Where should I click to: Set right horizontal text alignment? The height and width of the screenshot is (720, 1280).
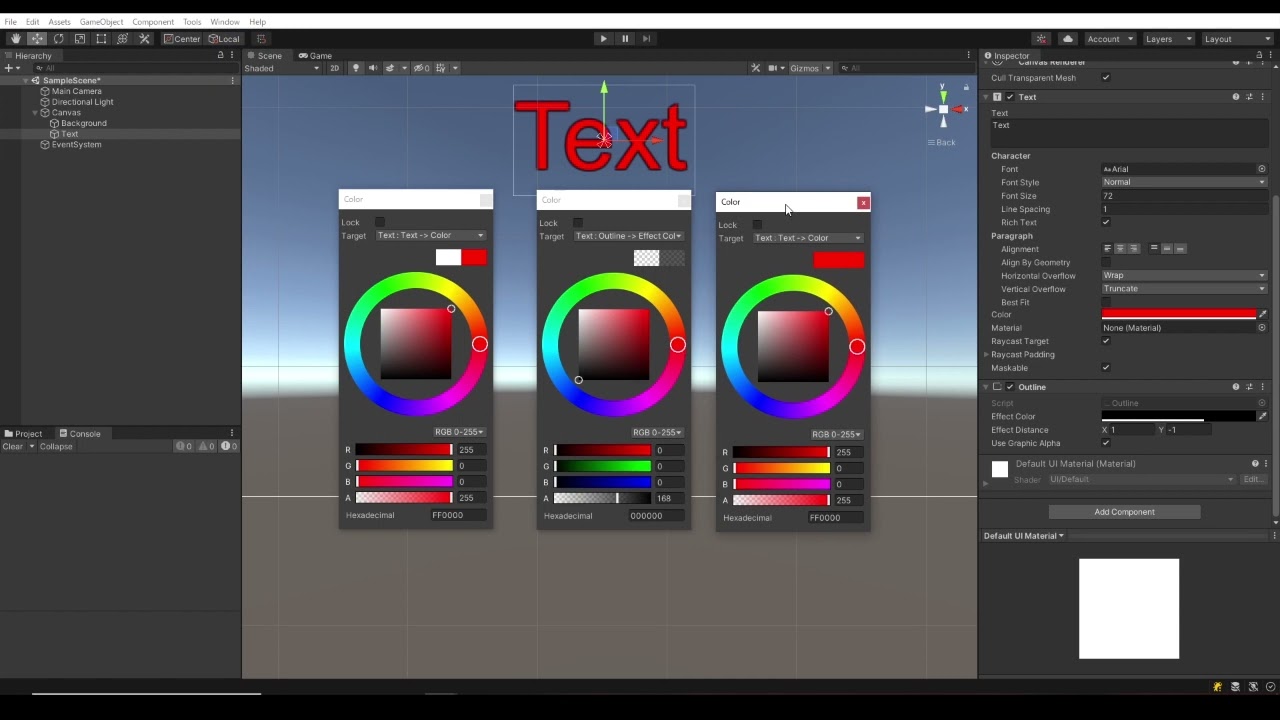[1133, 249]
